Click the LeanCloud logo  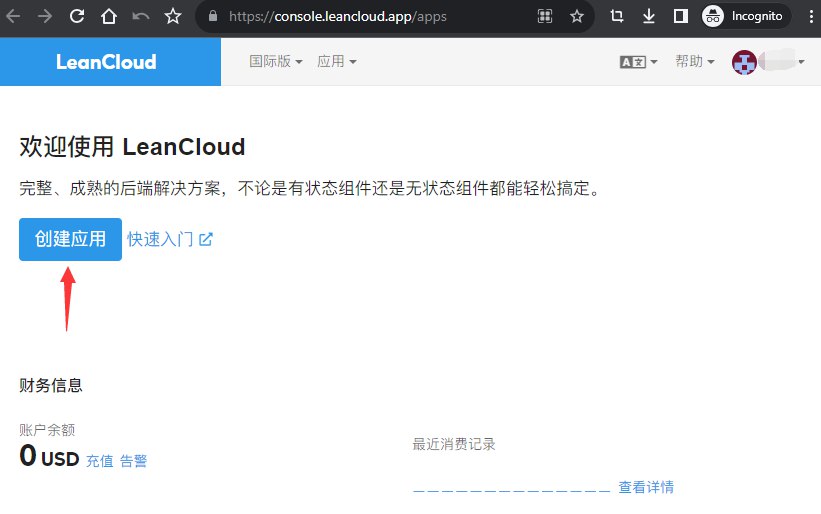(x=106, y=62)
